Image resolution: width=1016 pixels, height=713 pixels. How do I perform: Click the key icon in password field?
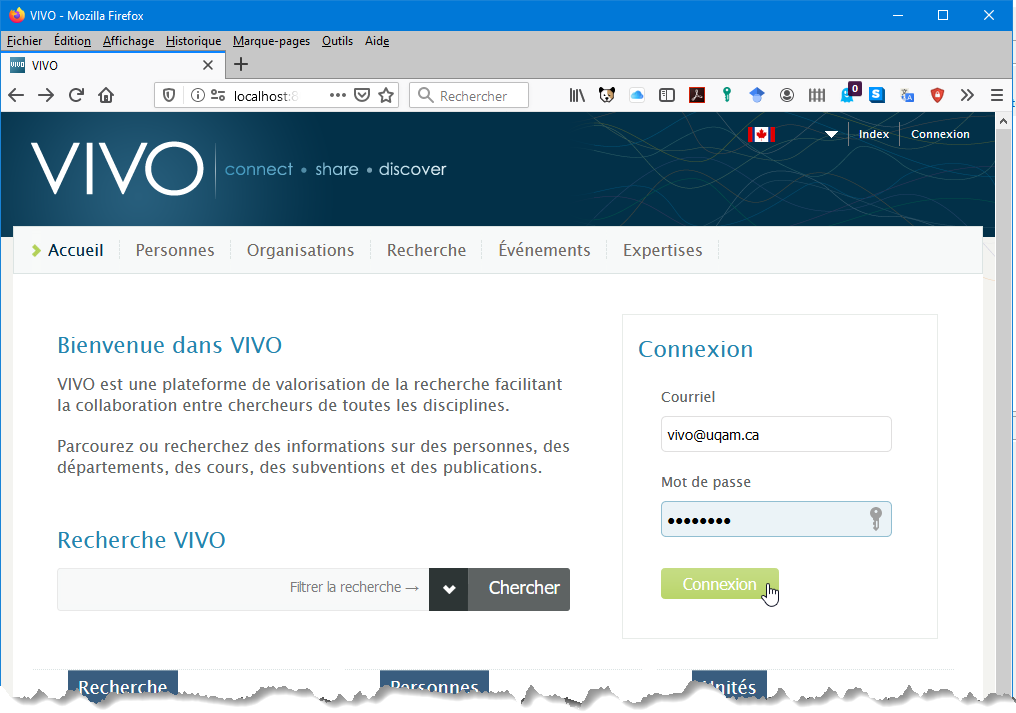[875, 519]
